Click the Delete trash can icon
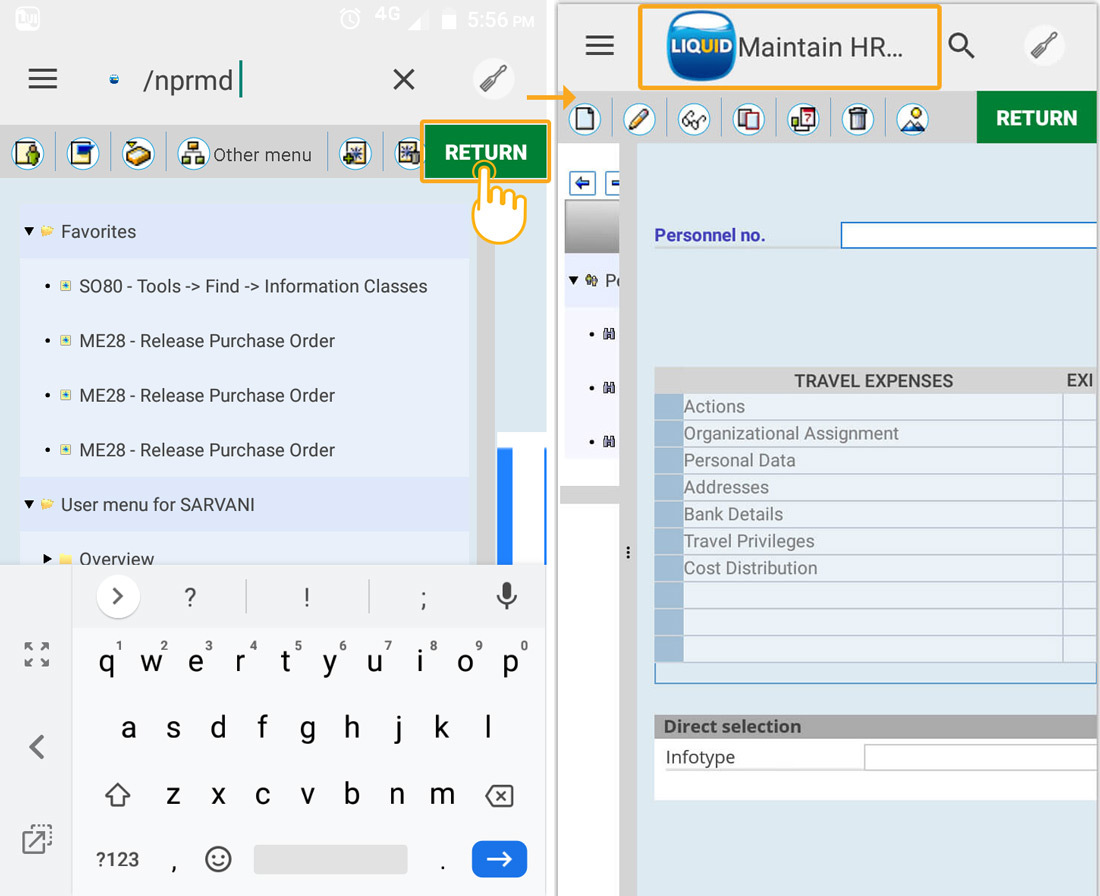This screenshot has height=896, width=1100. pos(857,120)
